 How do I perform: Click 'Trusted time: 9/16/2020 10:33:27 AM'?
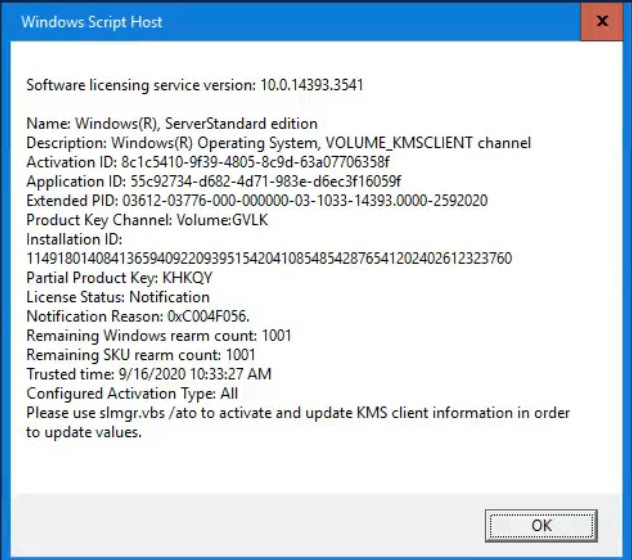149,374
